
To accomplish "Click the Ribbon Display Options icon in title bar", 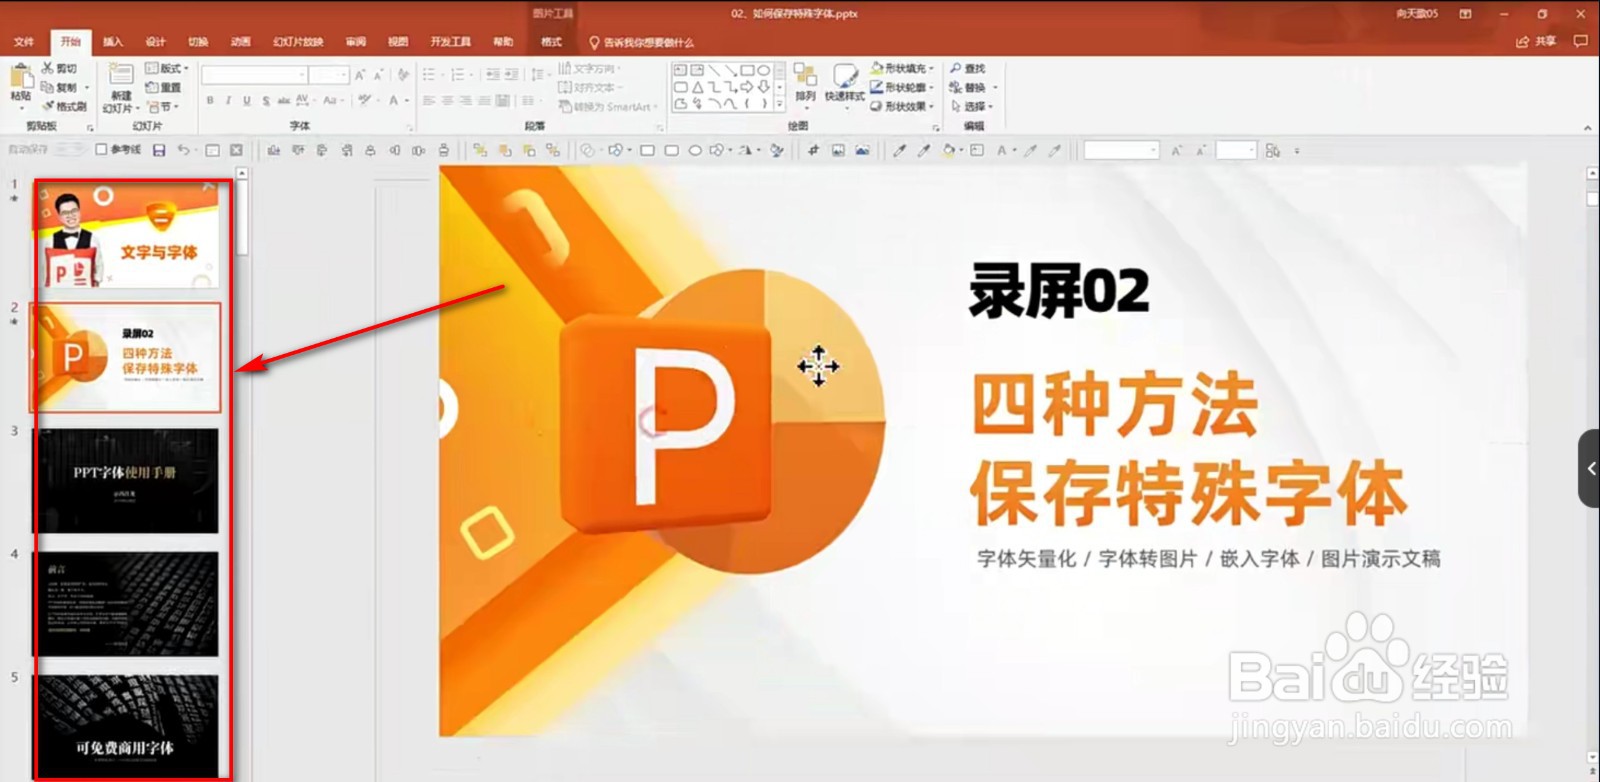I will click(1465, 14).
